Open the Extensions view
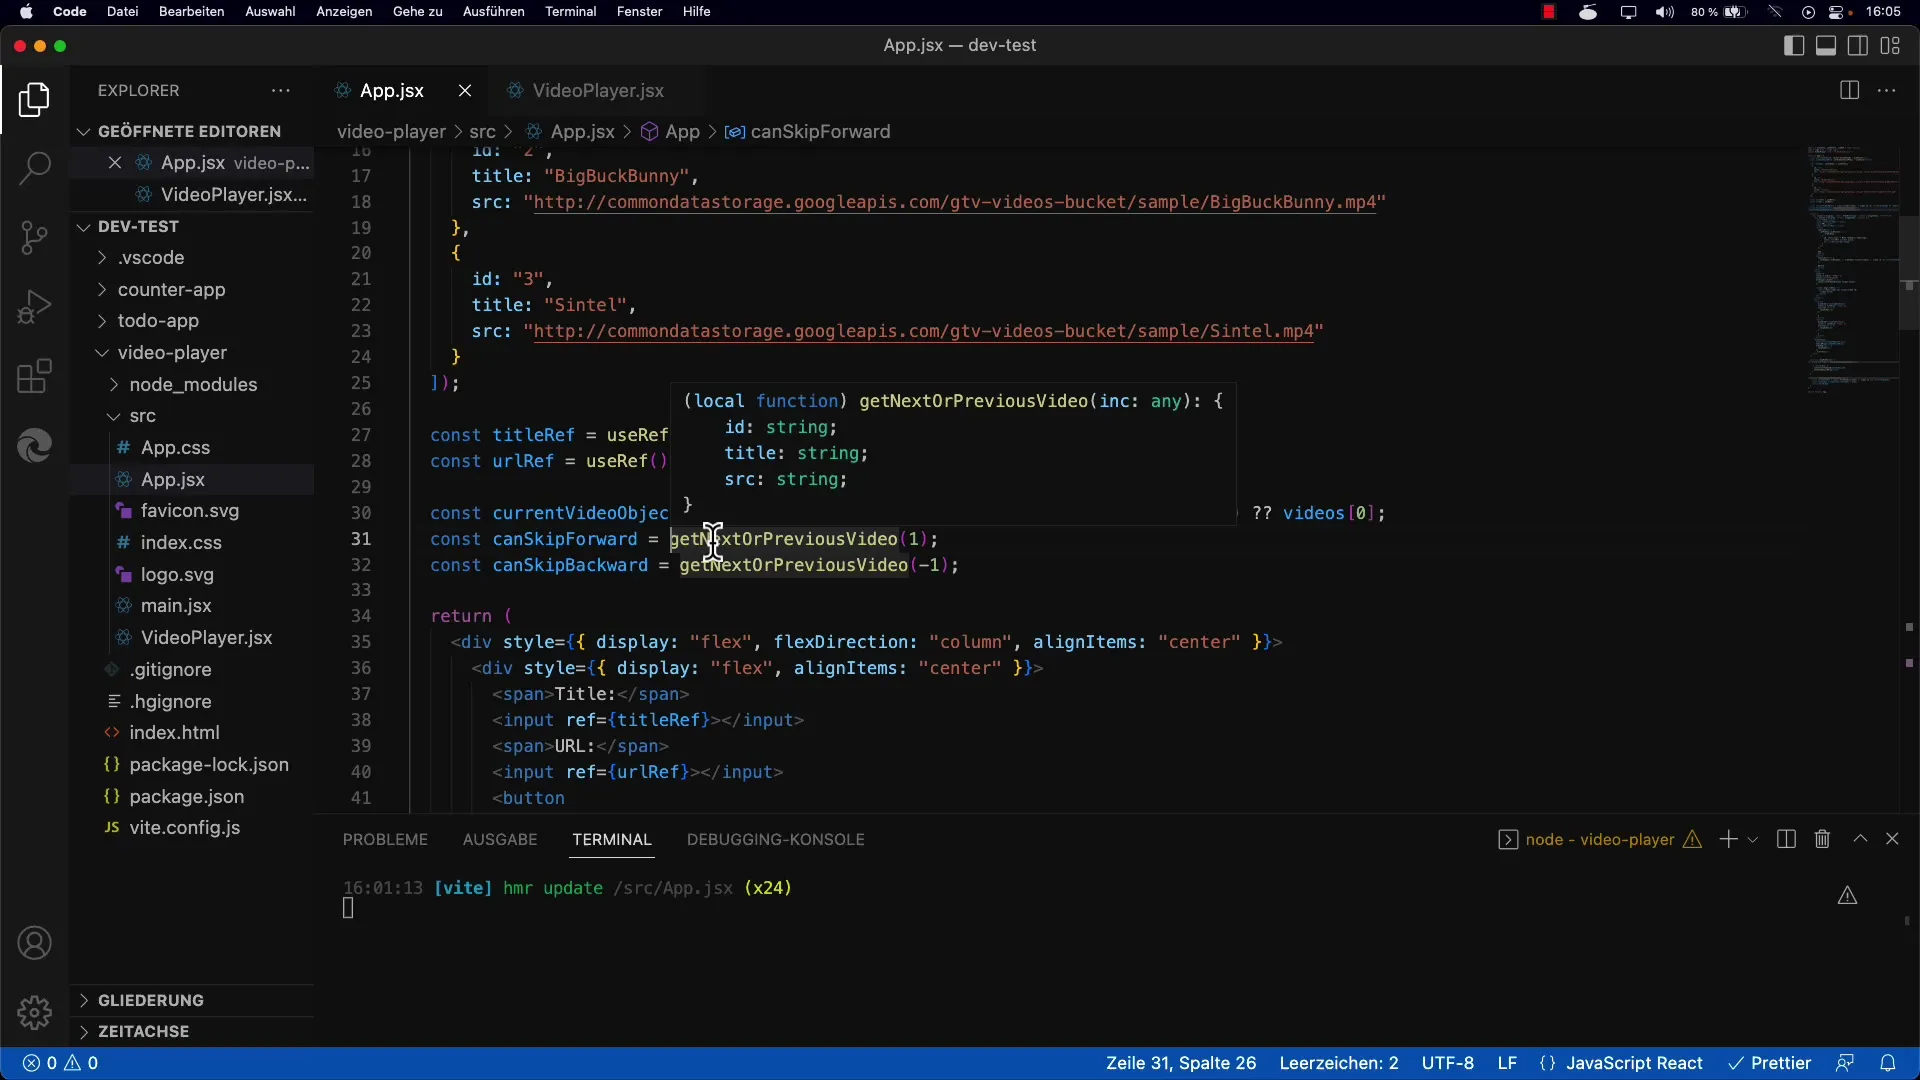 coord(34,377)
